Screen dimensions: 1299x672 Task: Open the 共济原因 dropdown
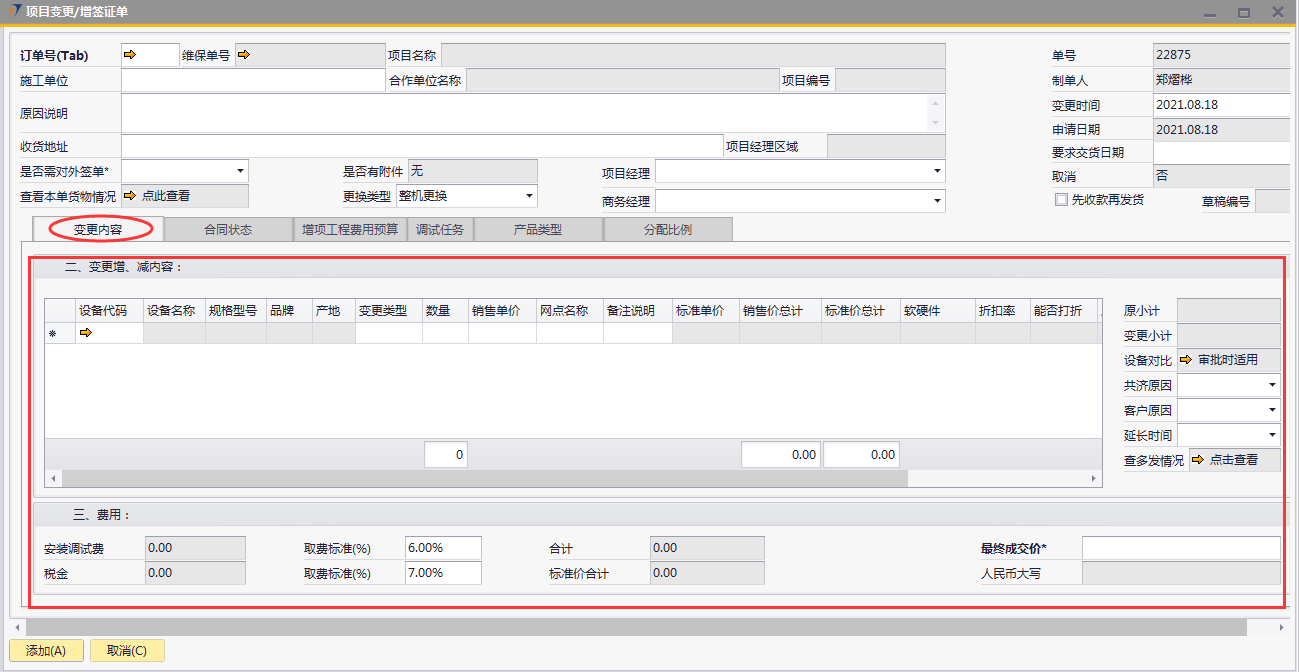pos(1272,385)
